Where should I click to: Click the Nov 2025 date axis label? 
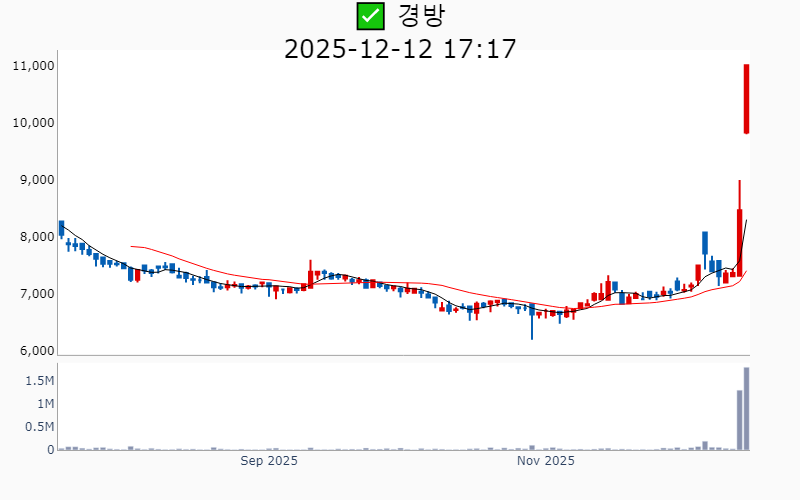(546, 461)
